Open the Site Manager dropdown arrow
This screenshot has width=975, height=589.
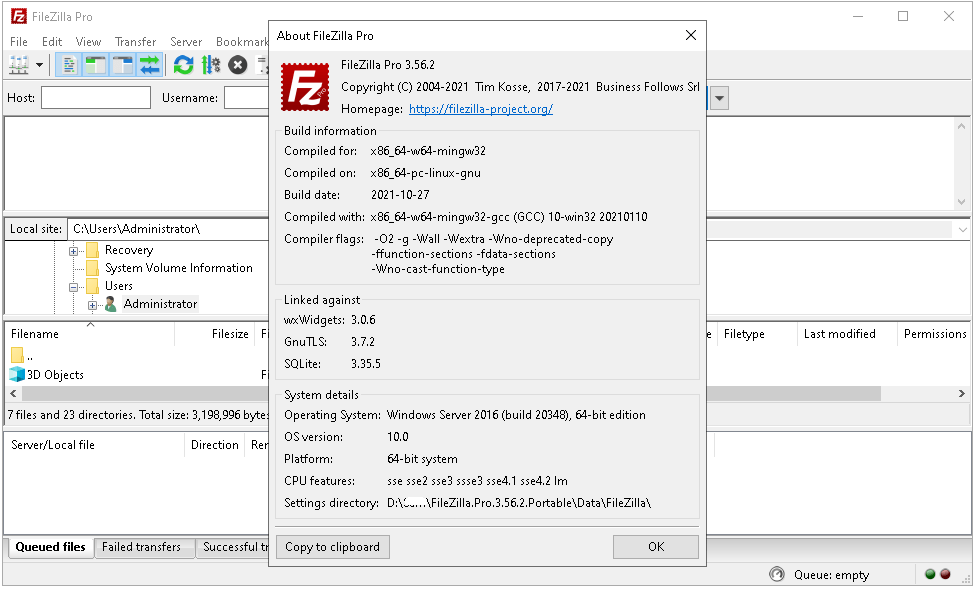tap(39, 65)
